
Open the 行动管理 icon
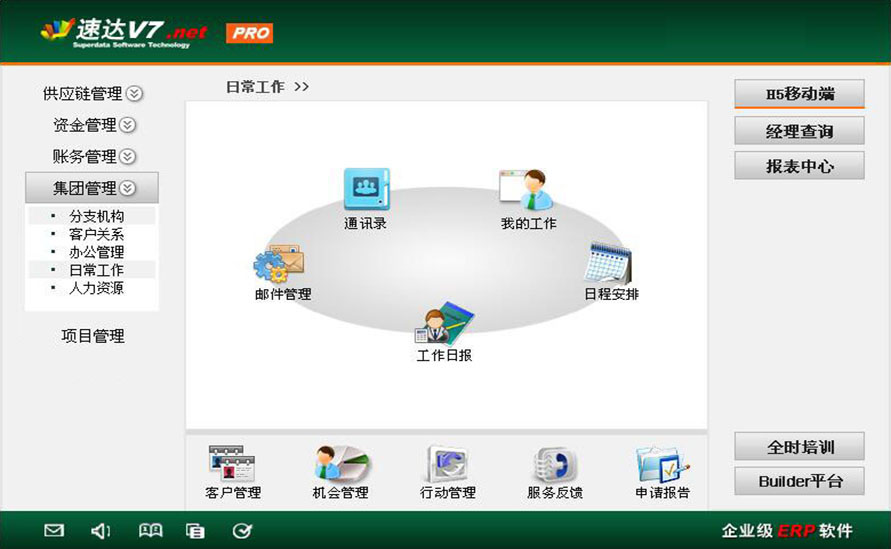447,463
